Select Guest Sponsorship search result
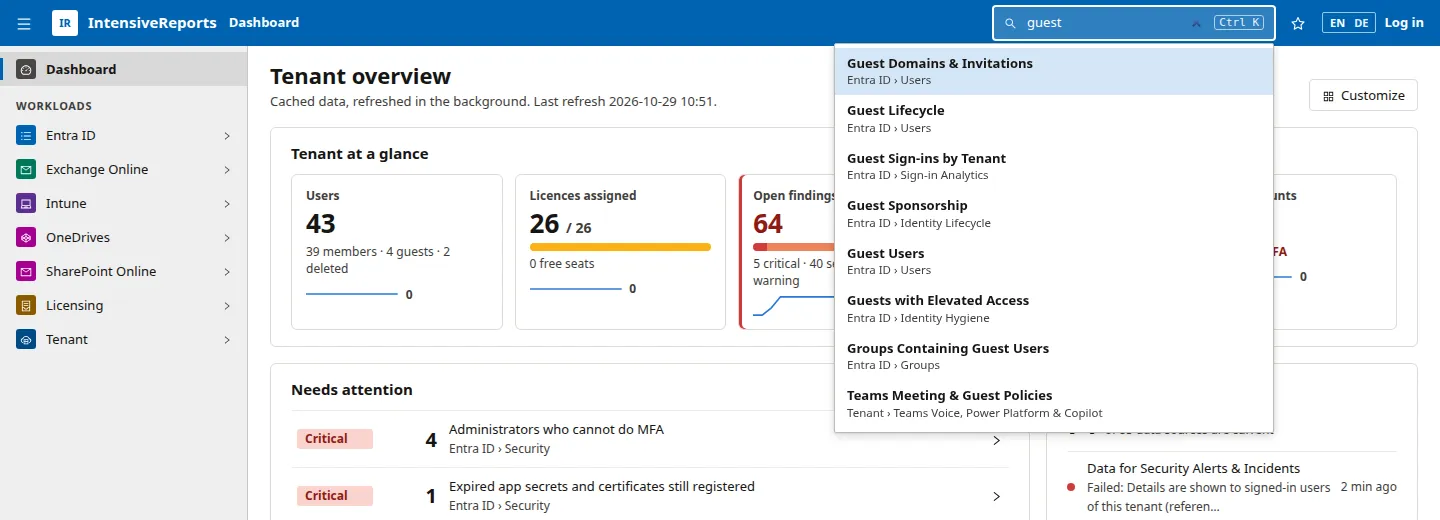Screen dimensions: 1440x520 click(x=1054, y=214)
